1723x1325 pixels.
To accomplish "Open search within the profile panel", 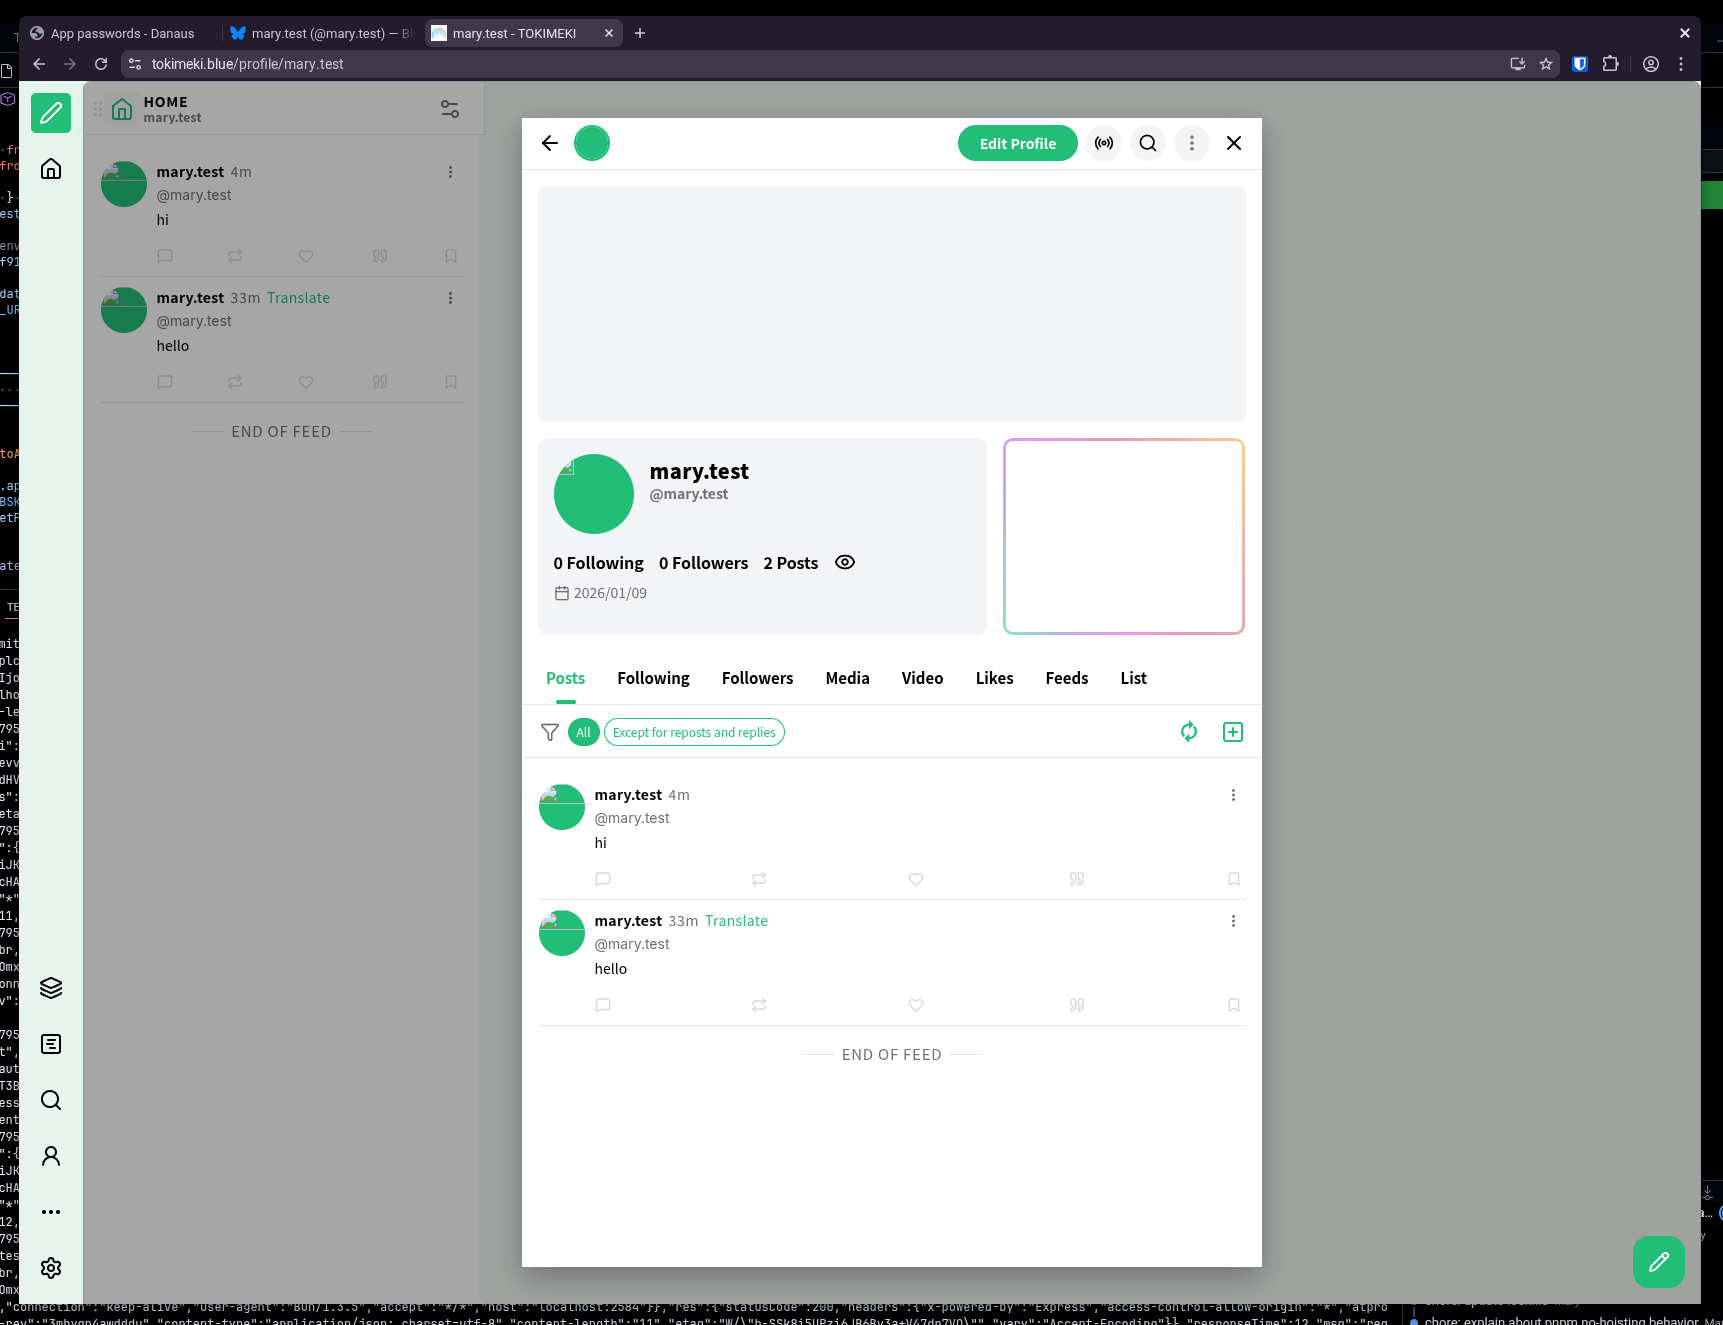I will pos(1148,143).
